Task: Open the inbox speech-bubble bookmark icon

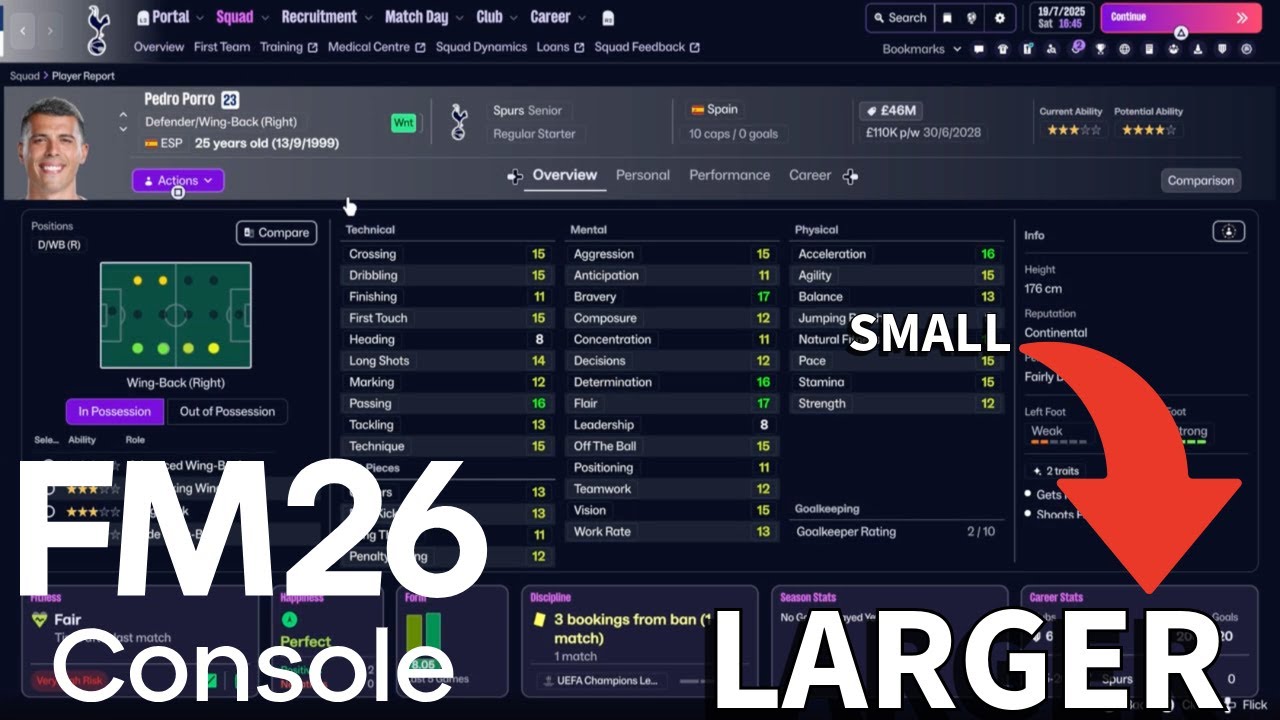Action: [979, 49]
